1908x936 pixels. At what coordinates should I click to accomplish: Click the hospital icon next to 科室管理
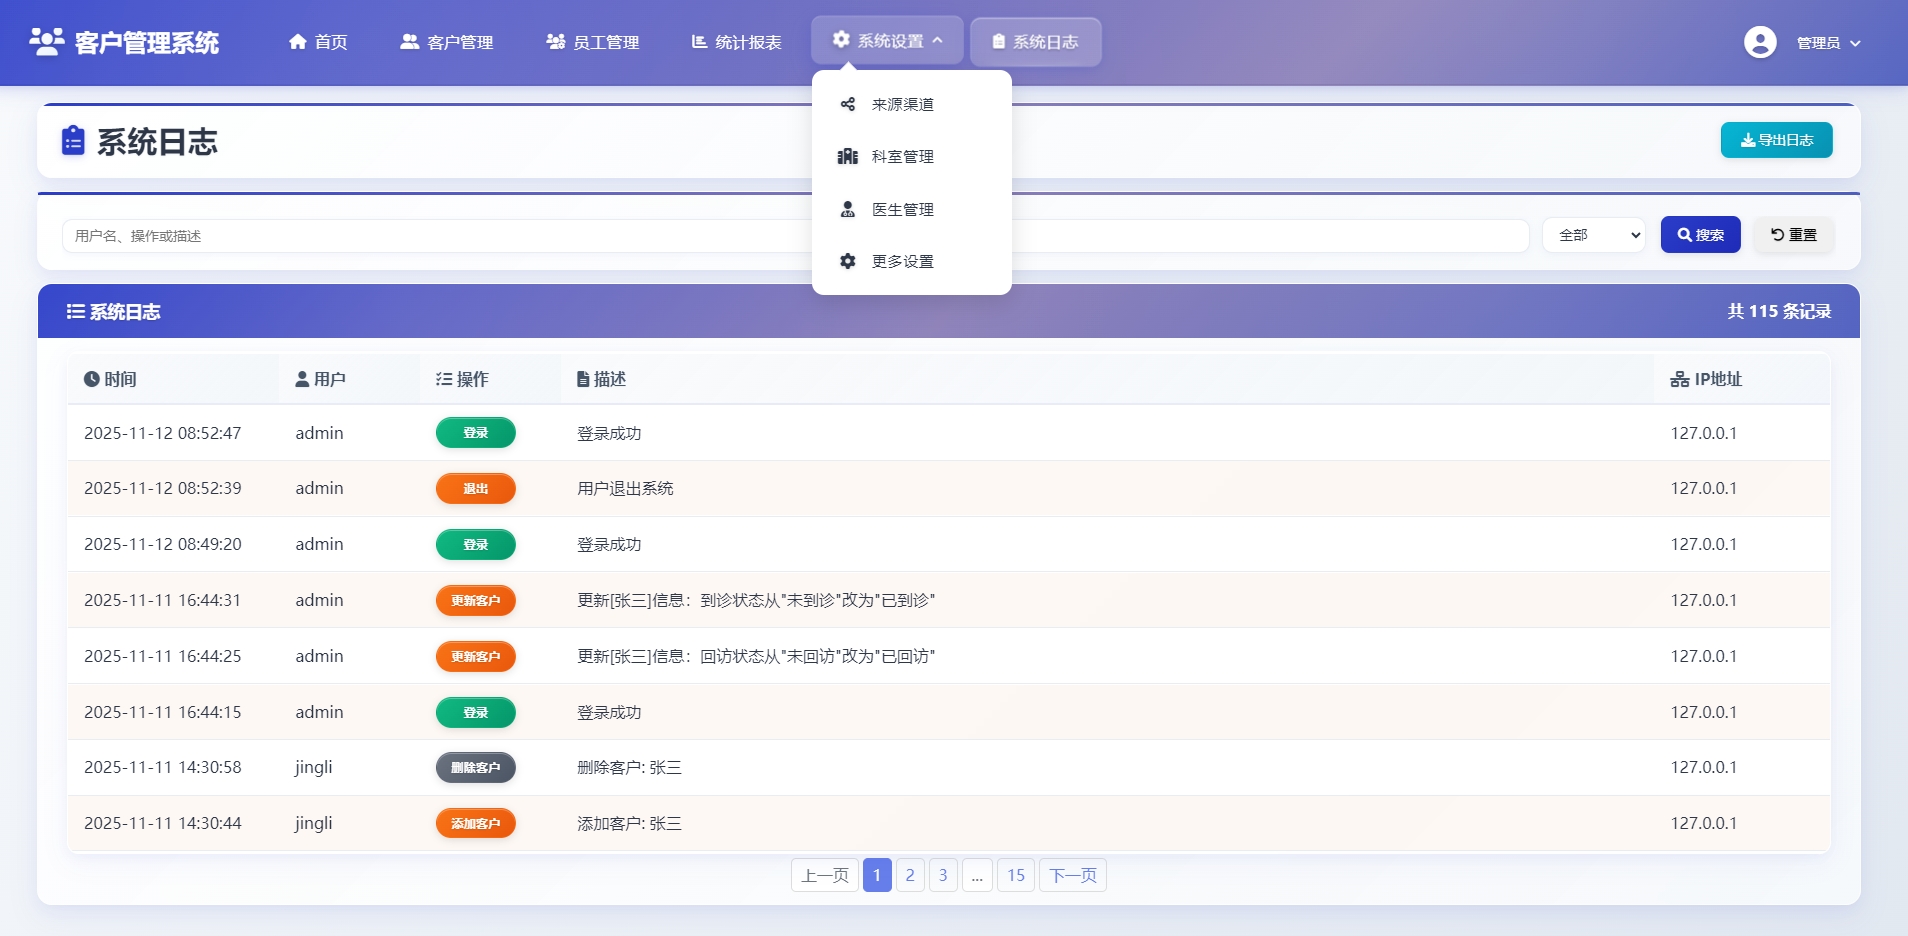(x=847, y=156)
